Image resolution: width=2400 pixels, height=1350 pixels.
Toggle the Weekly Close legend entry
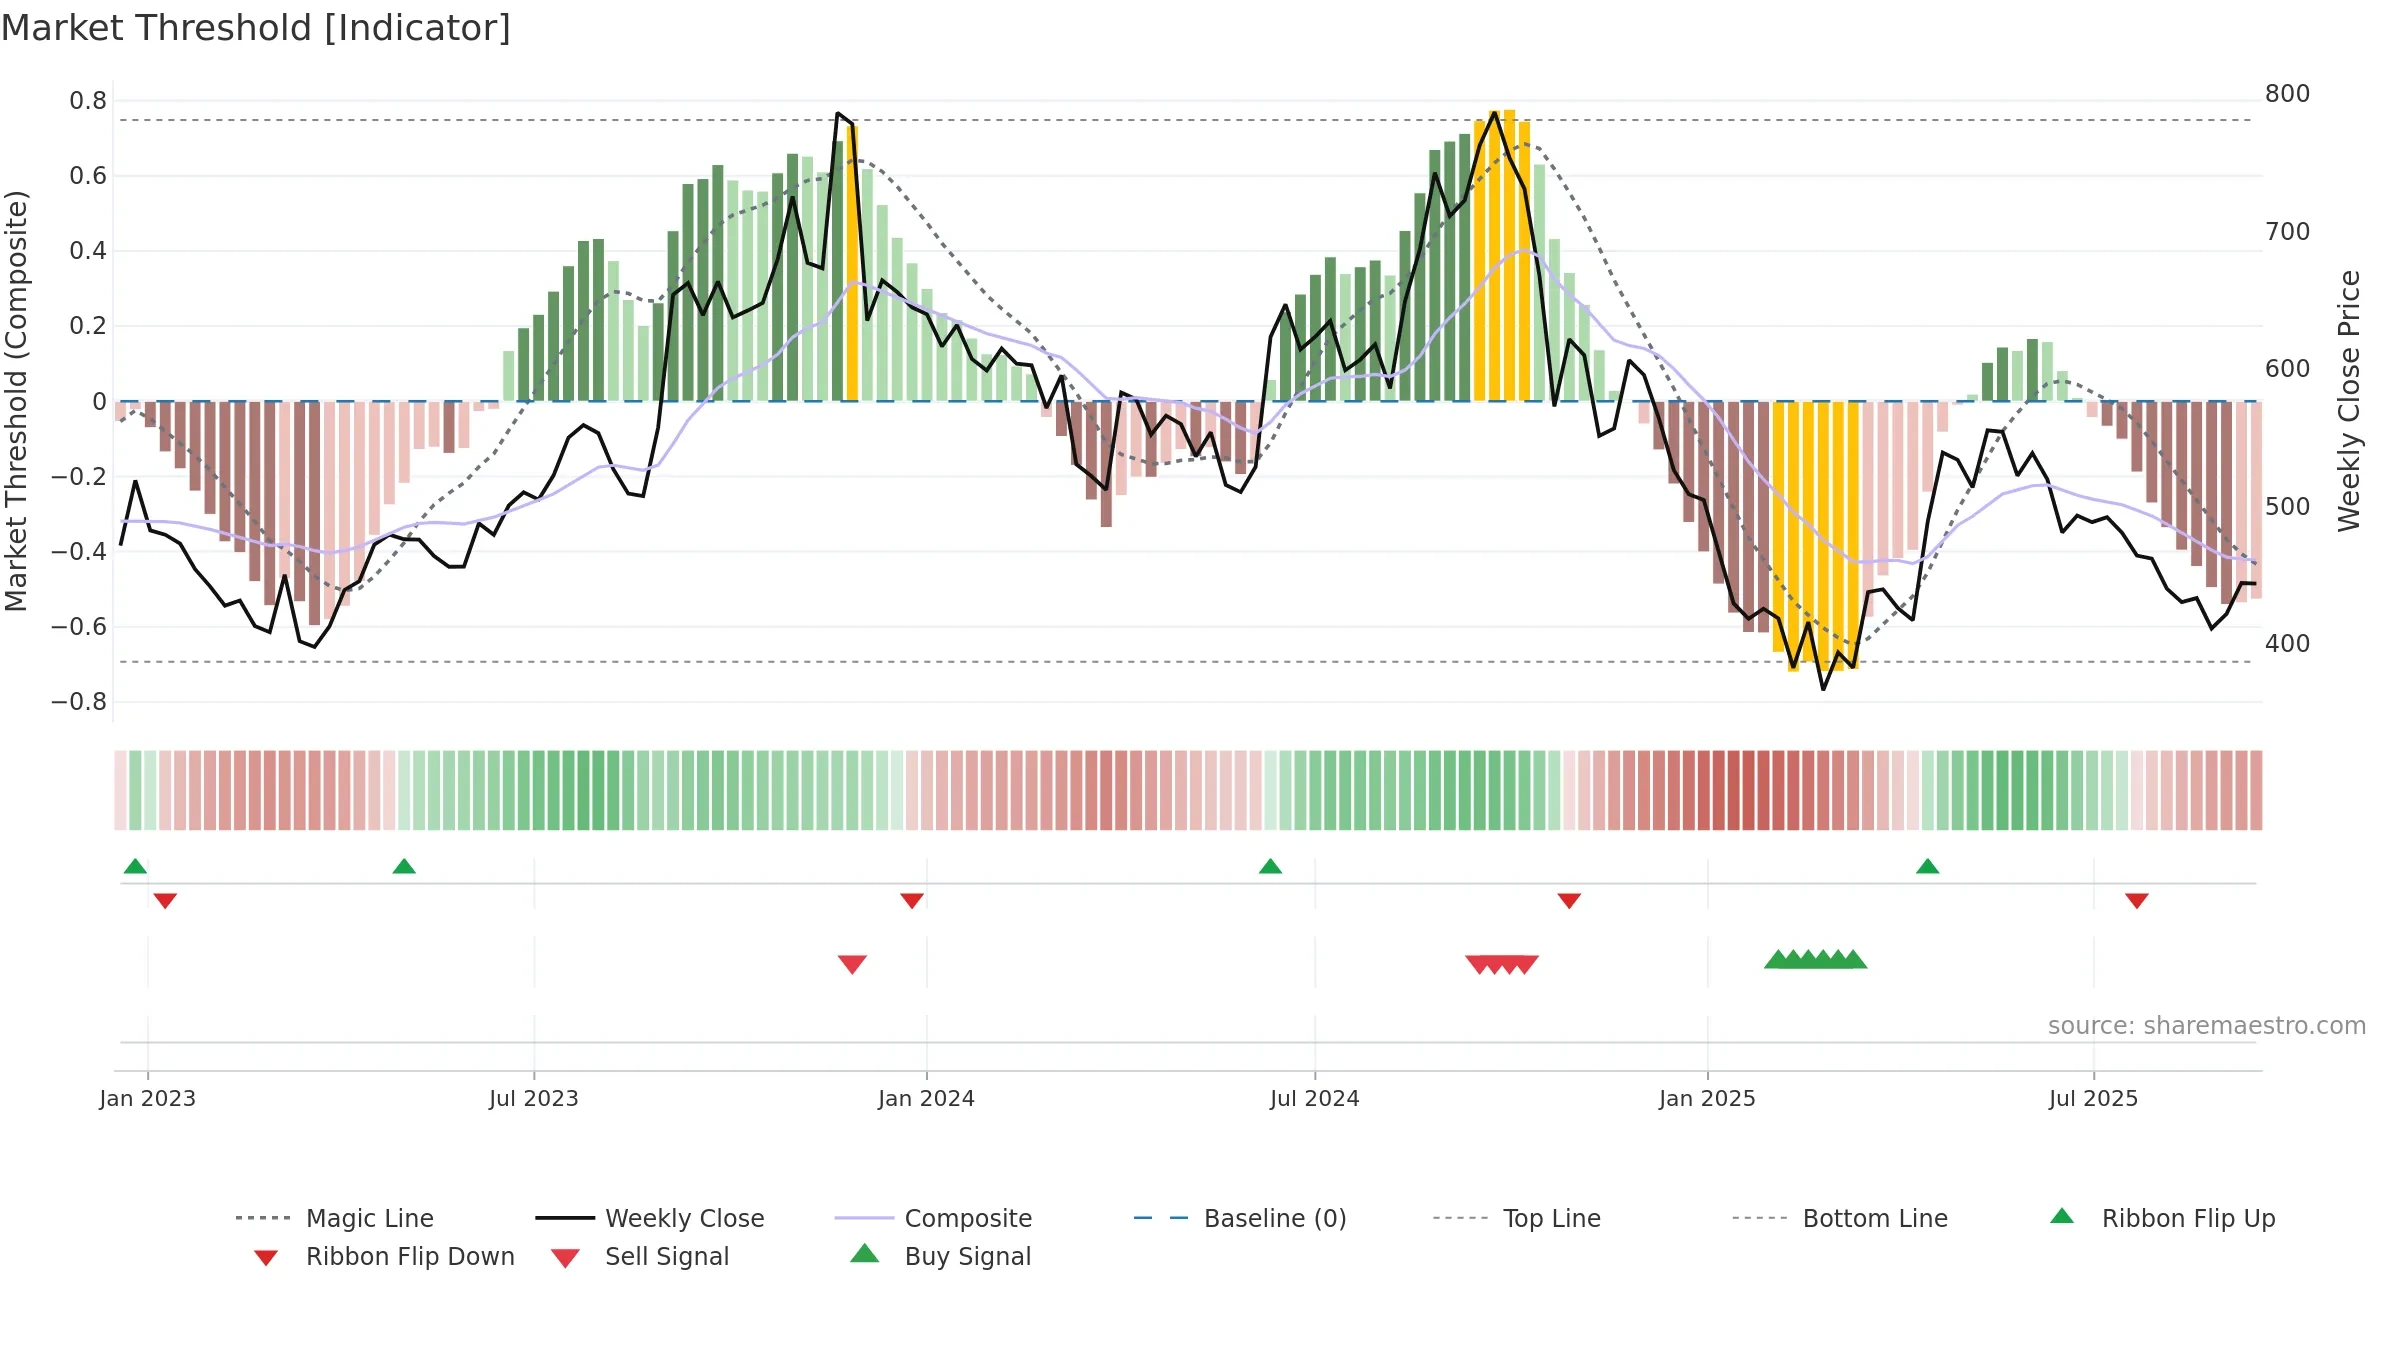point(650,1218)
